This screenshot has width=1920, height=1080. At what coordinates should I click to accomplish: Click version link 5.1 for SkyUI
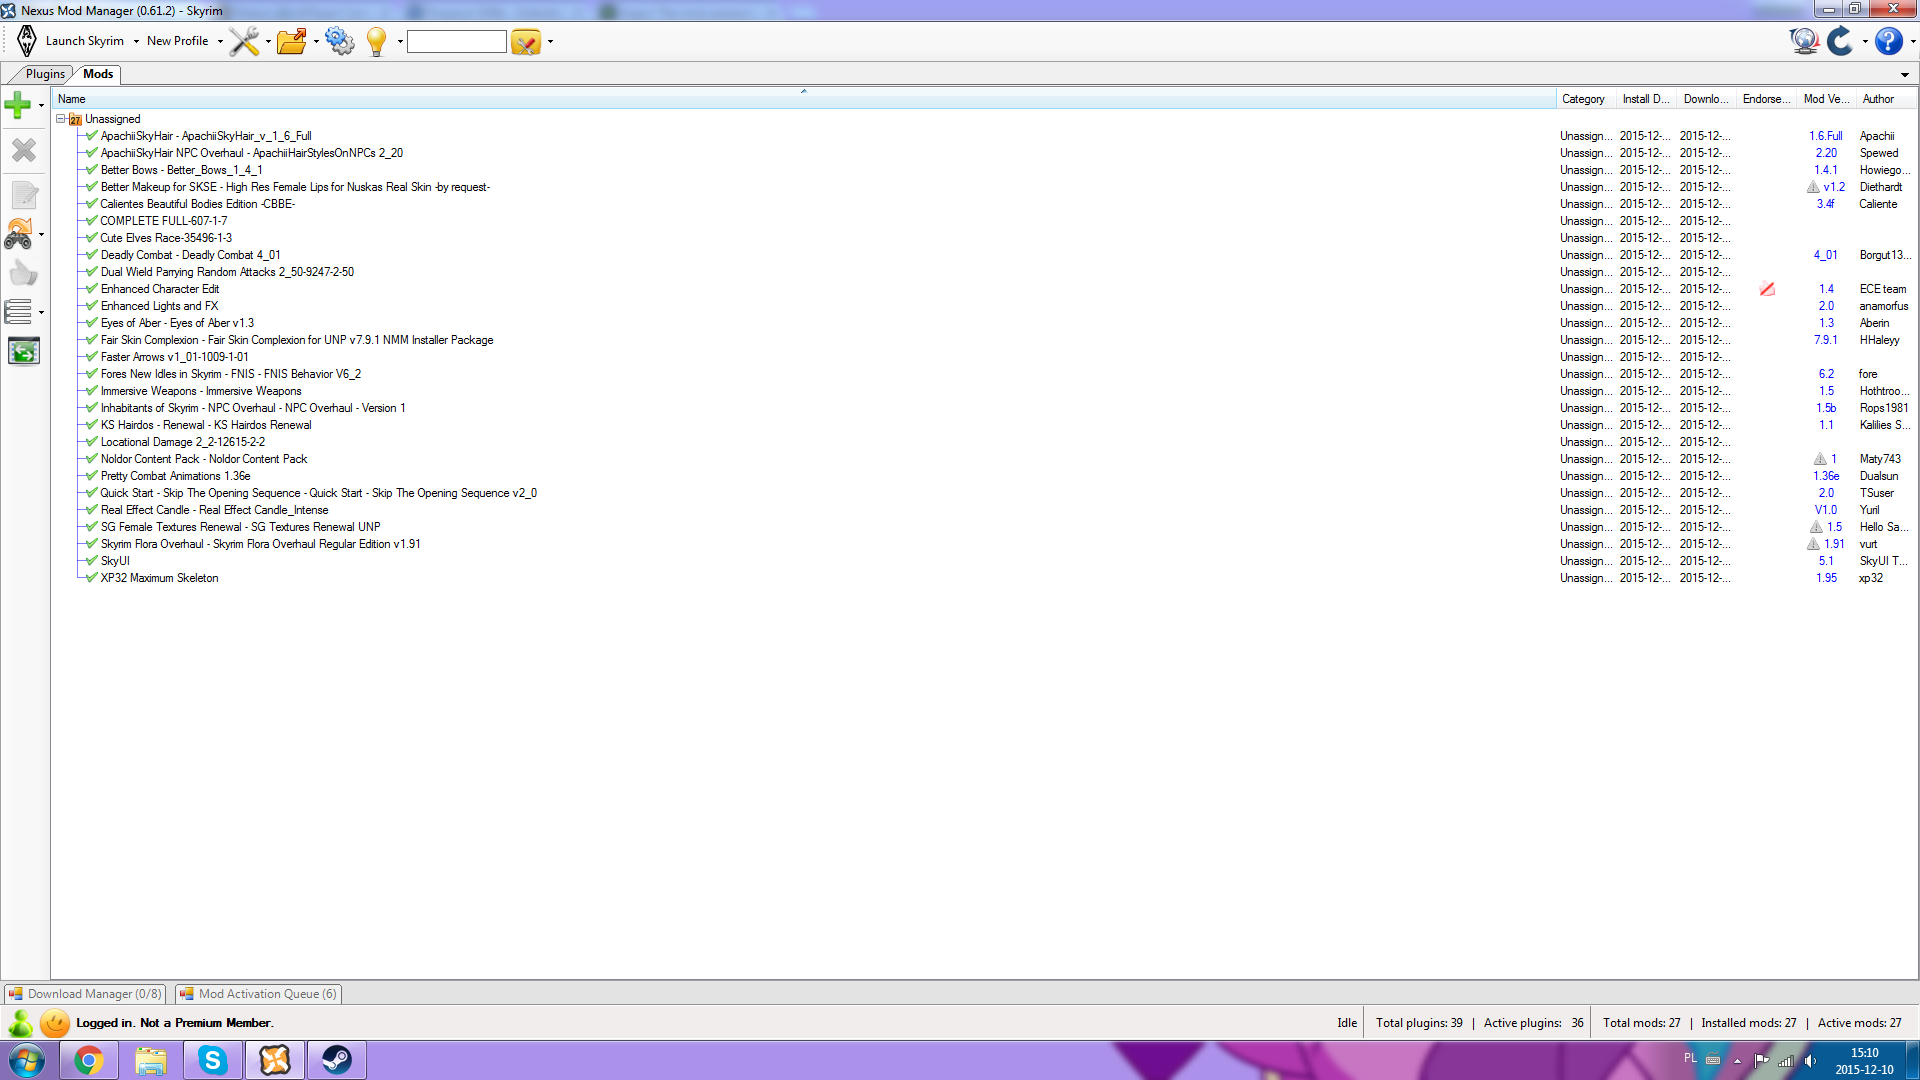(1826, 561)
